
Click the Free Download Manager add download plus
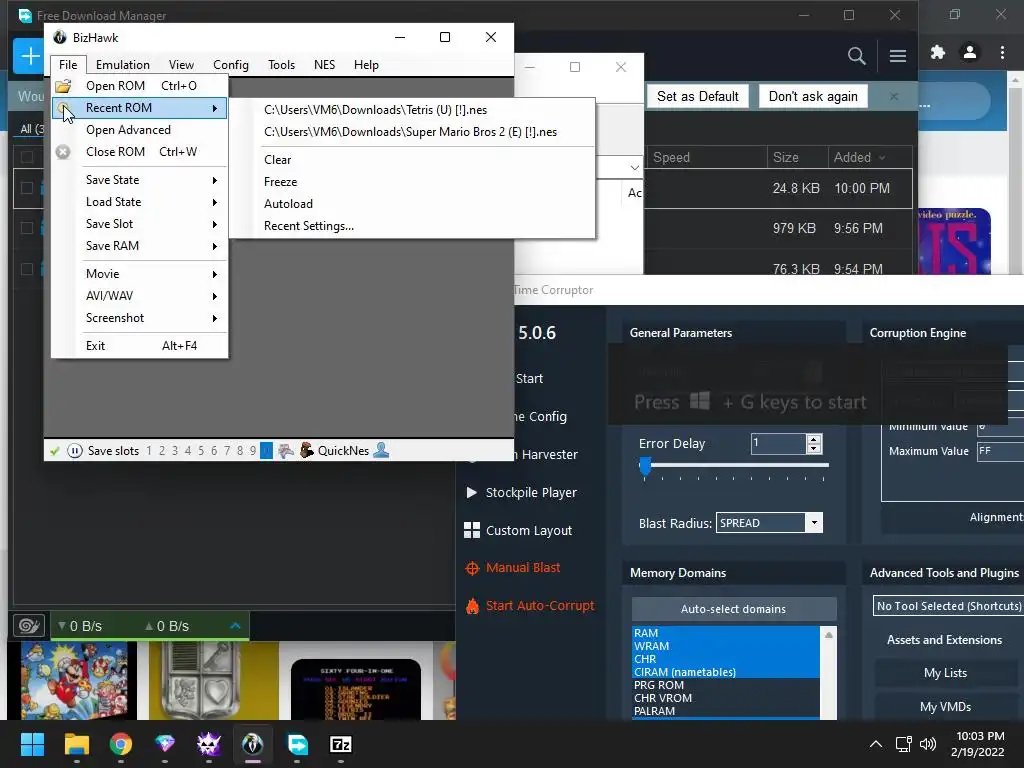click(30, 56)
